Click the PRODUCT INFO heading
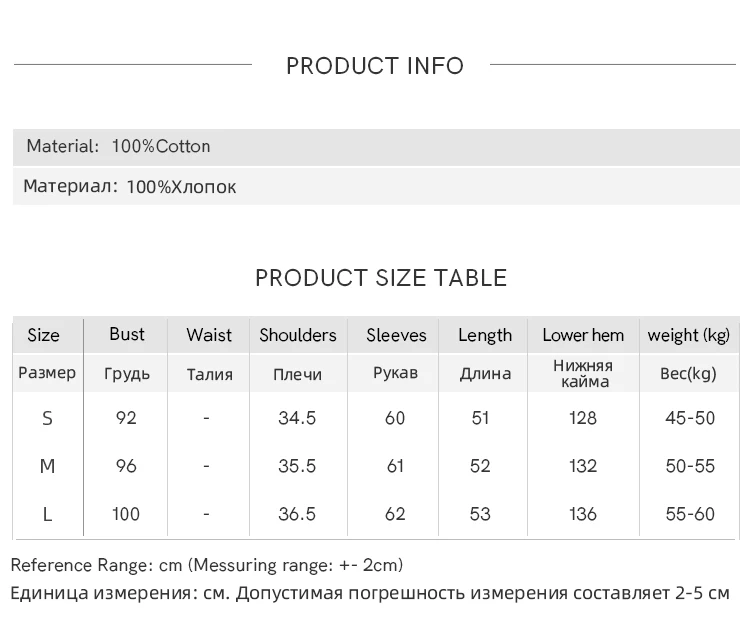The height and width of the screenshot is (630, 750). click(x=375, y=66)
